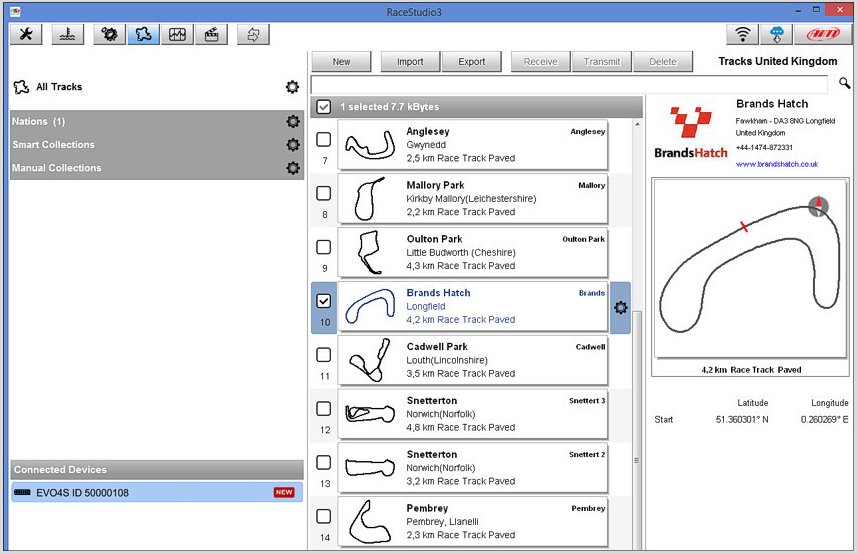
Task: Click the Tracks map toolbar icon
Action: click(144, 34)
